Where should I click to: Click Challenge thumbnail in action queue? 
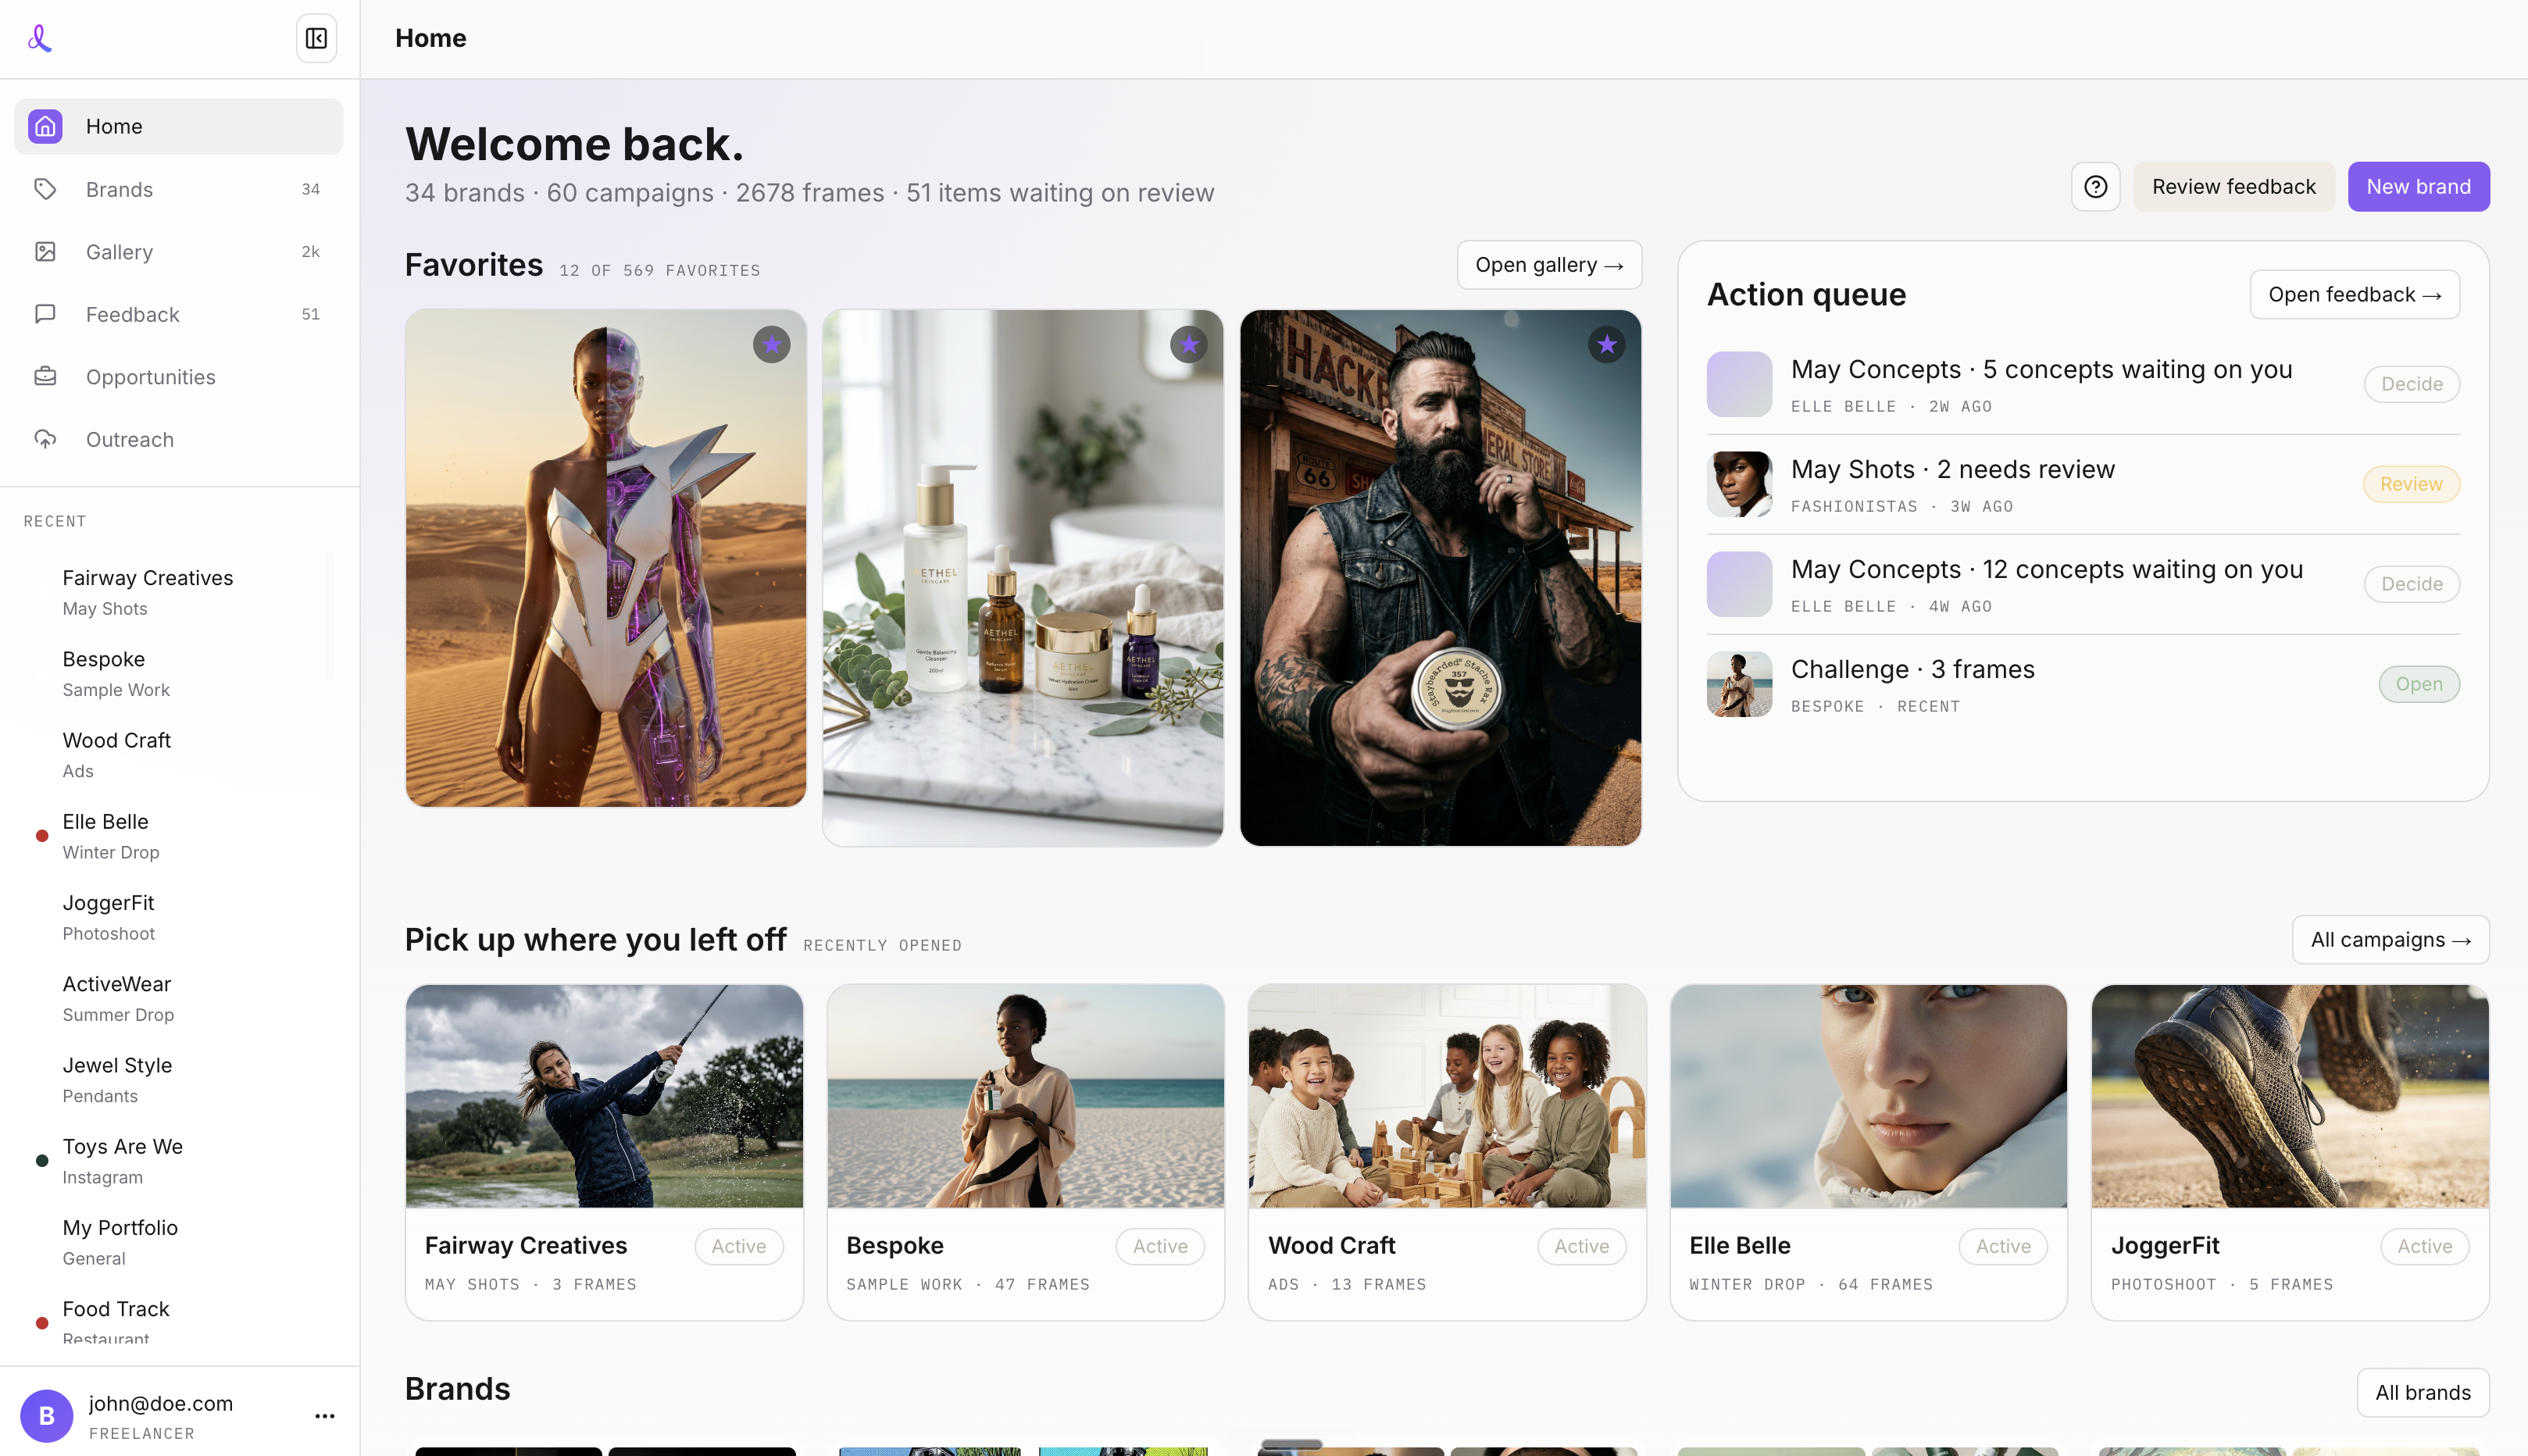[1739, 684]
